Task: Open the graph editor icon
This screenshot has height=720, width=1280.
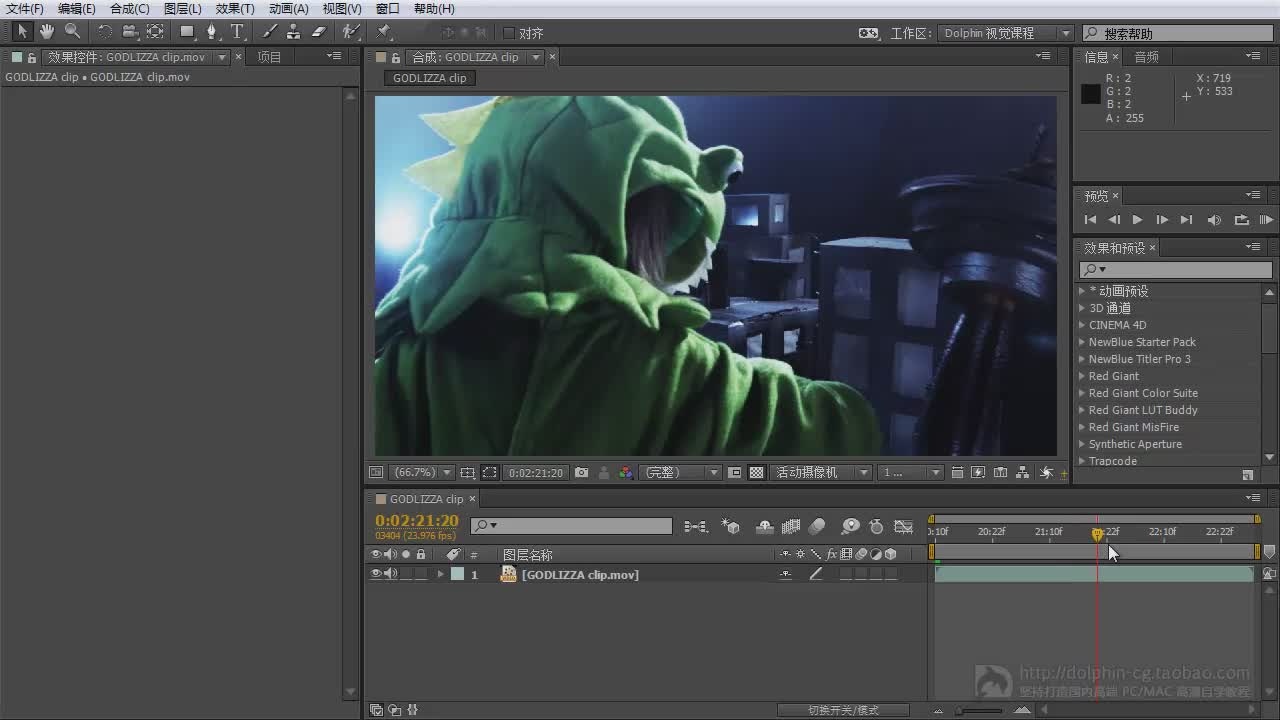Action: [903, 526]
